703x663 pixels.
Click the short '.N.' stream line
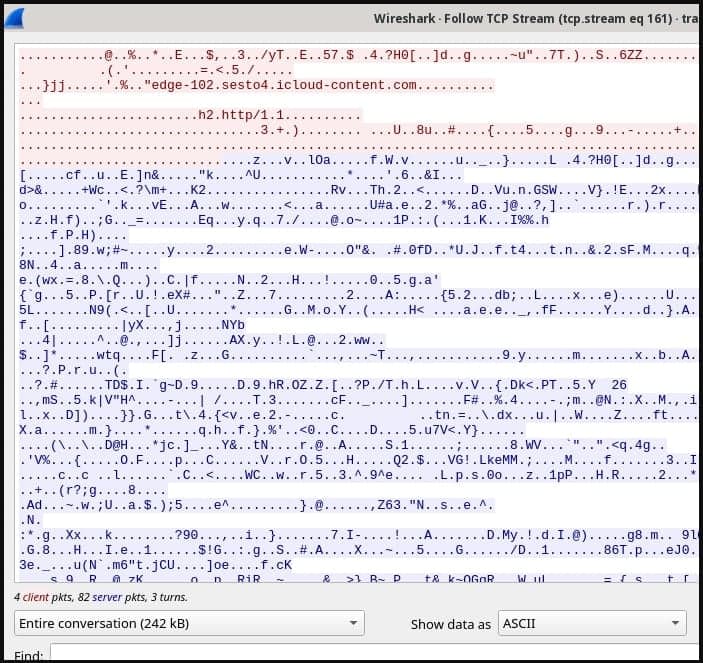click(30, 520)
